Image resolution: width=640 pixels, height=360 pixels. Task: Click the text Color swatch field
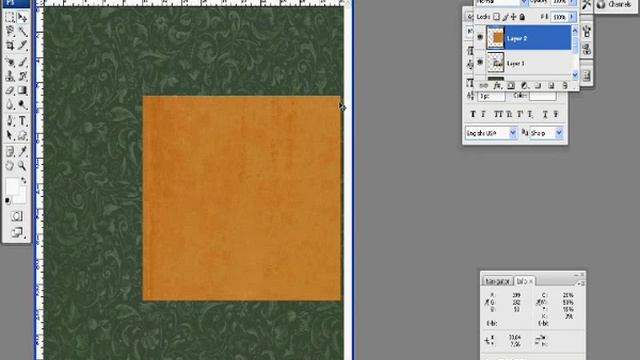(x=542, y=96)
